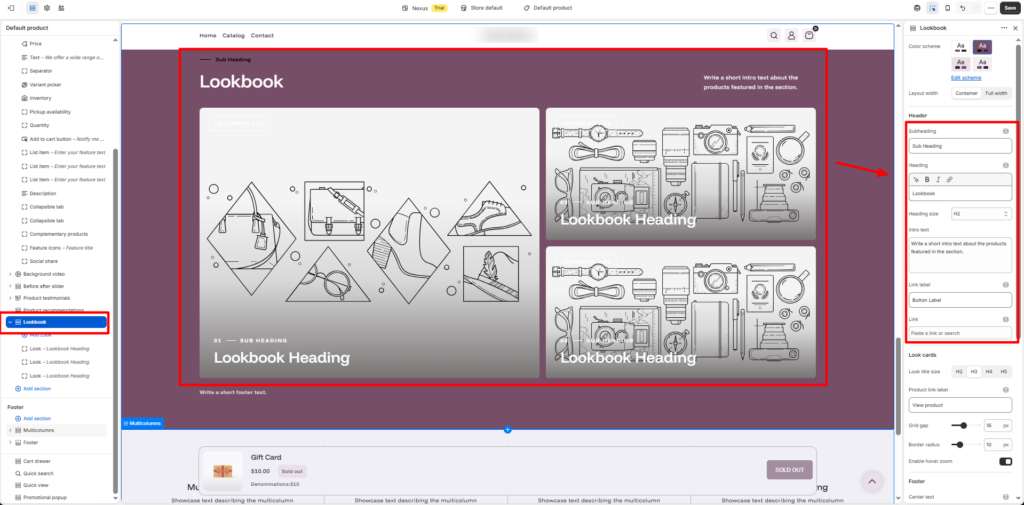Click the dynamic source icon beside Heading

click(1006, 165)
